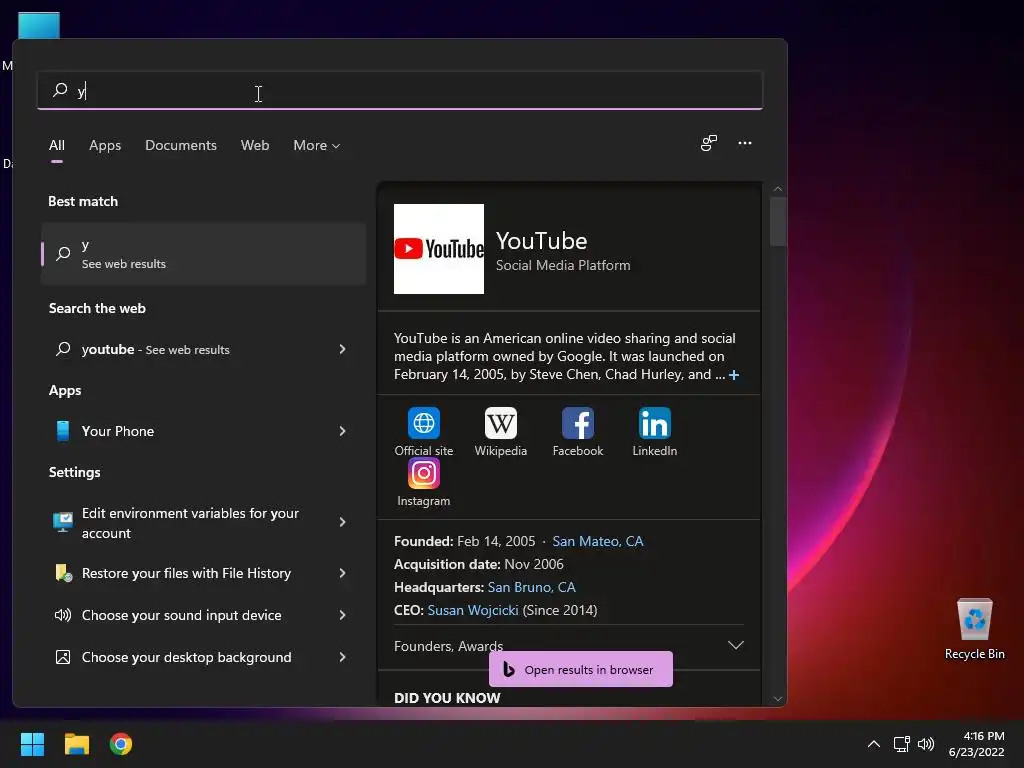Open the Wikipedia icon link

pyautogui.click(x=501, y=423)
